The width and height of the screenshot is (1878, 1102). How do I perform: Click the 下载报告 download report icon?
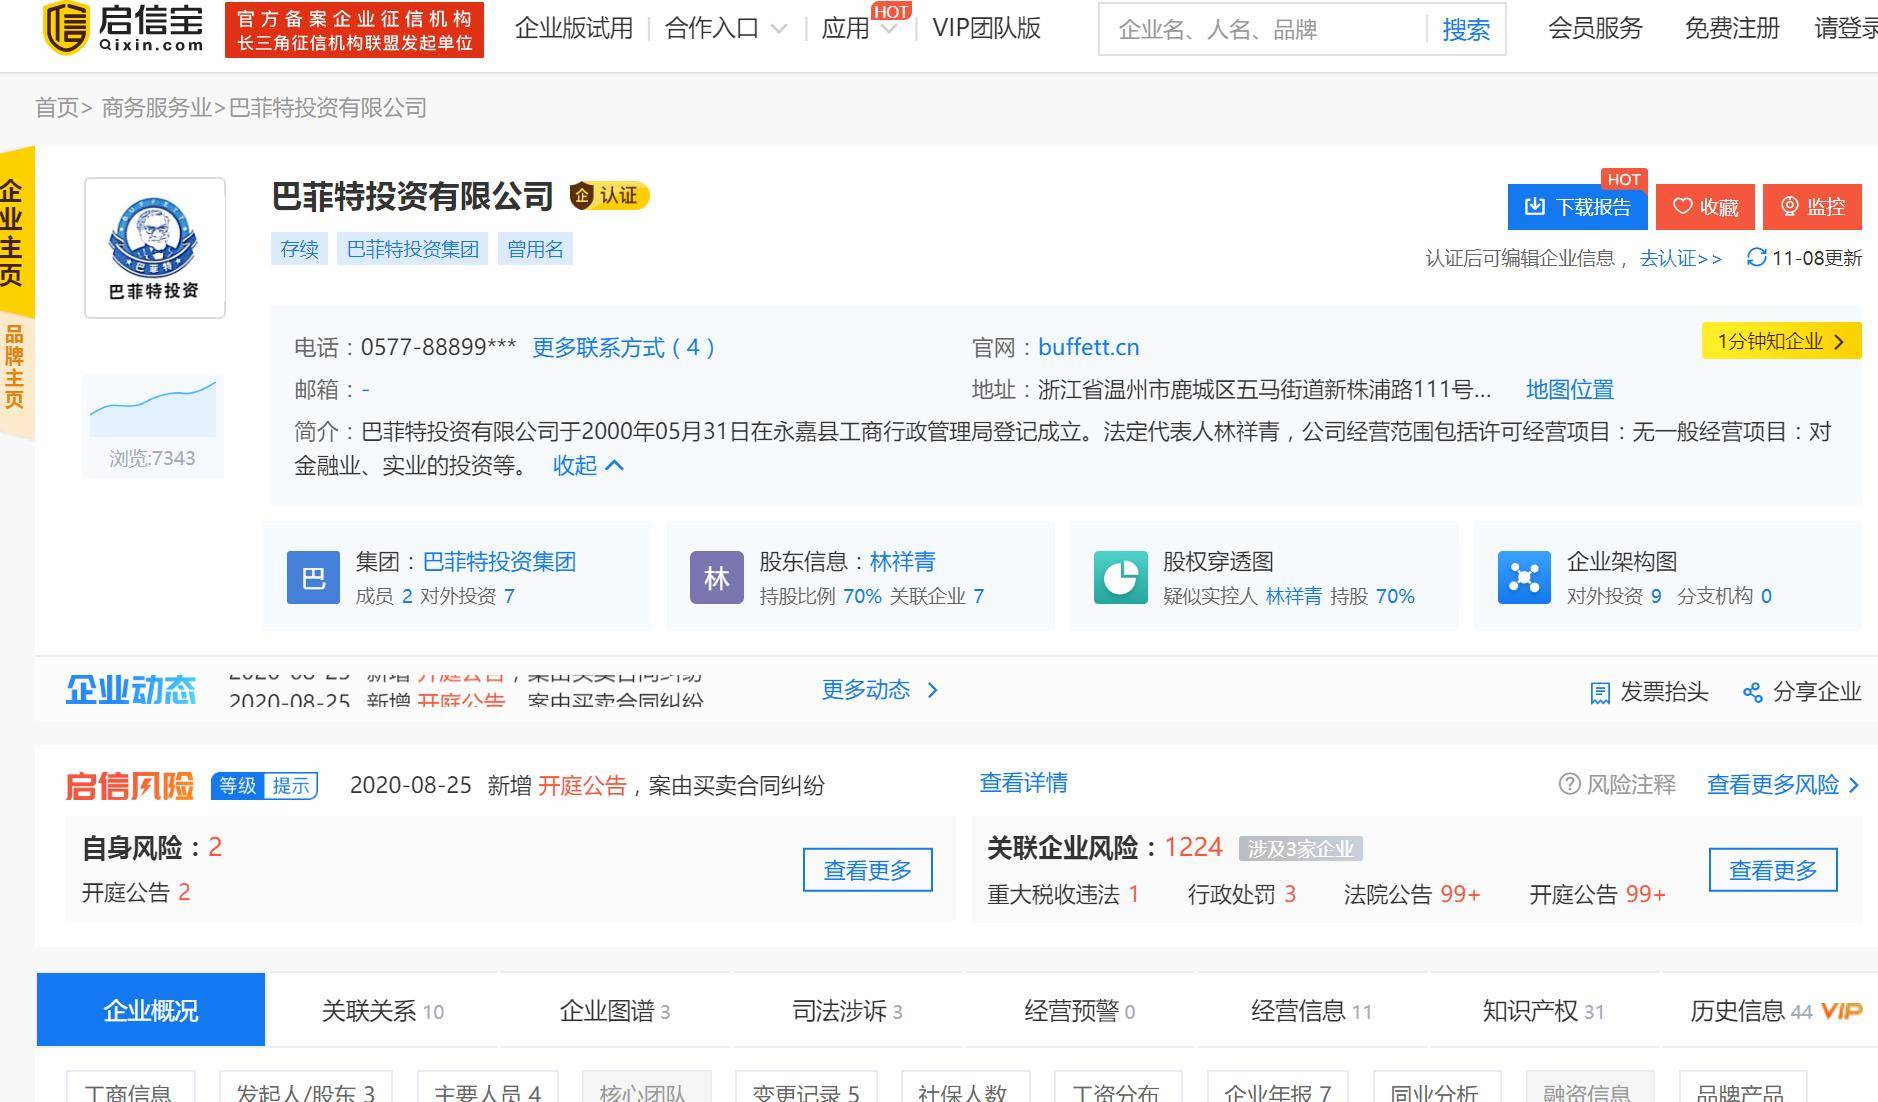1534,207
